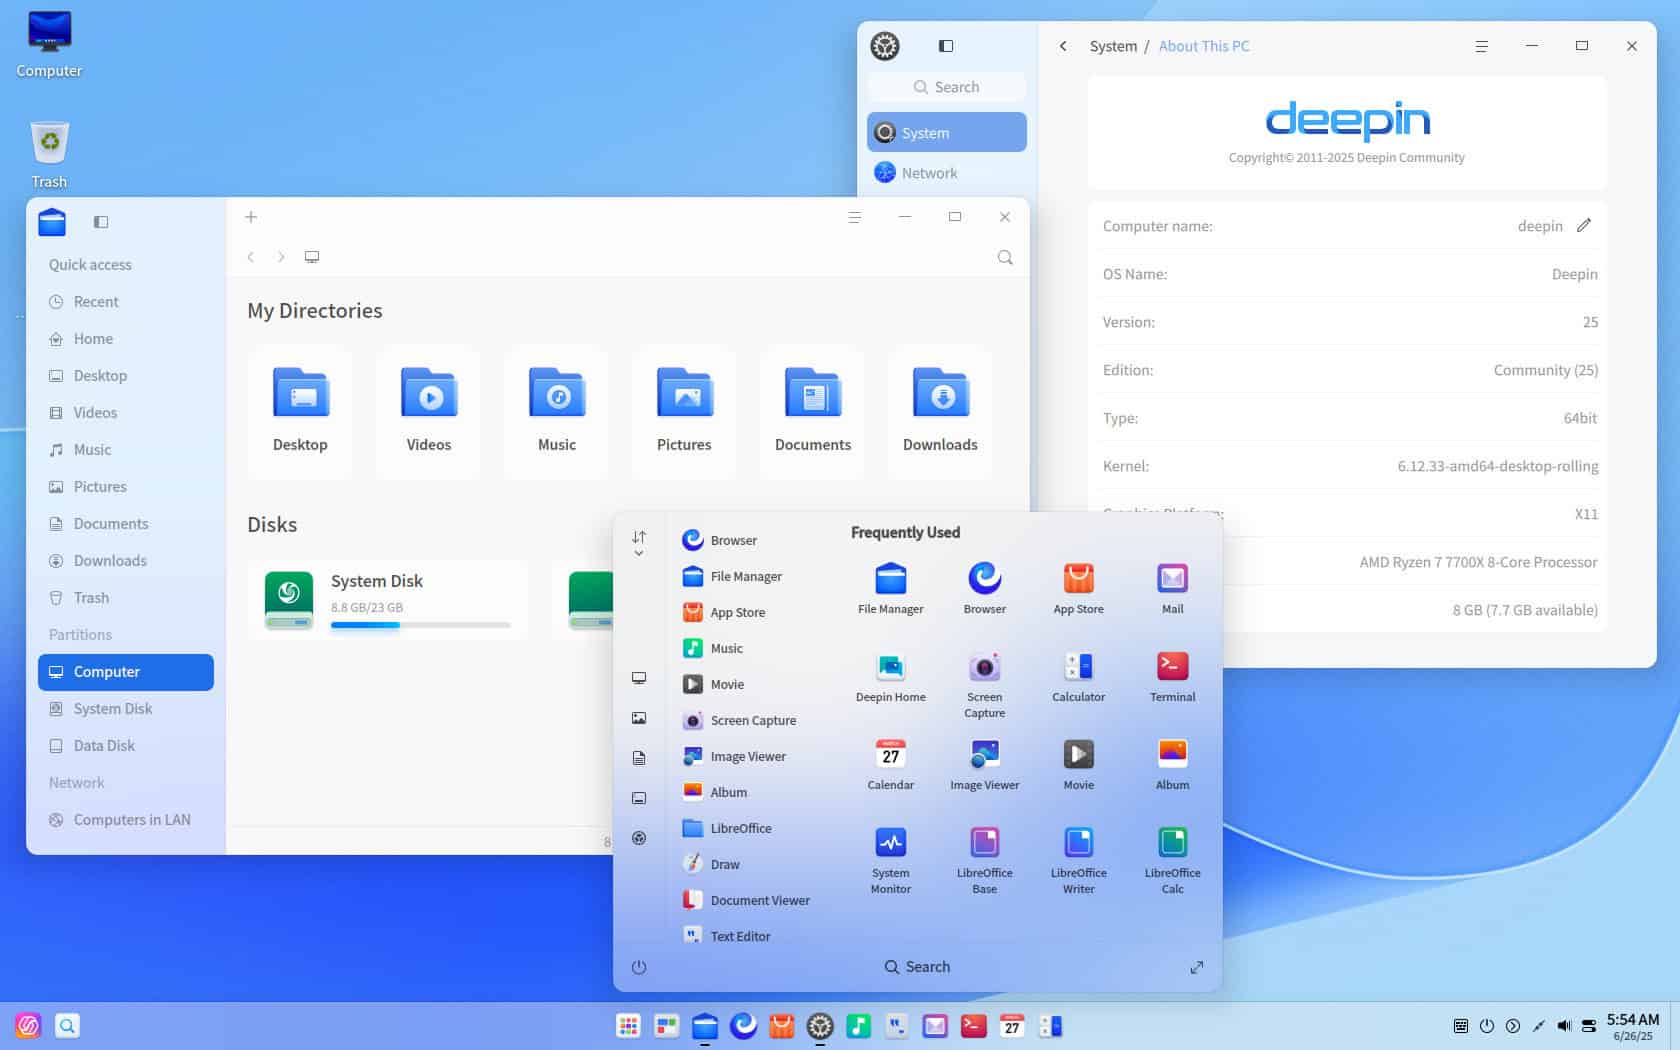Viewport: 1680px width, 1050px height.
Task: Click the System breadcrumb link
Action: click(x=1113, y=46)
